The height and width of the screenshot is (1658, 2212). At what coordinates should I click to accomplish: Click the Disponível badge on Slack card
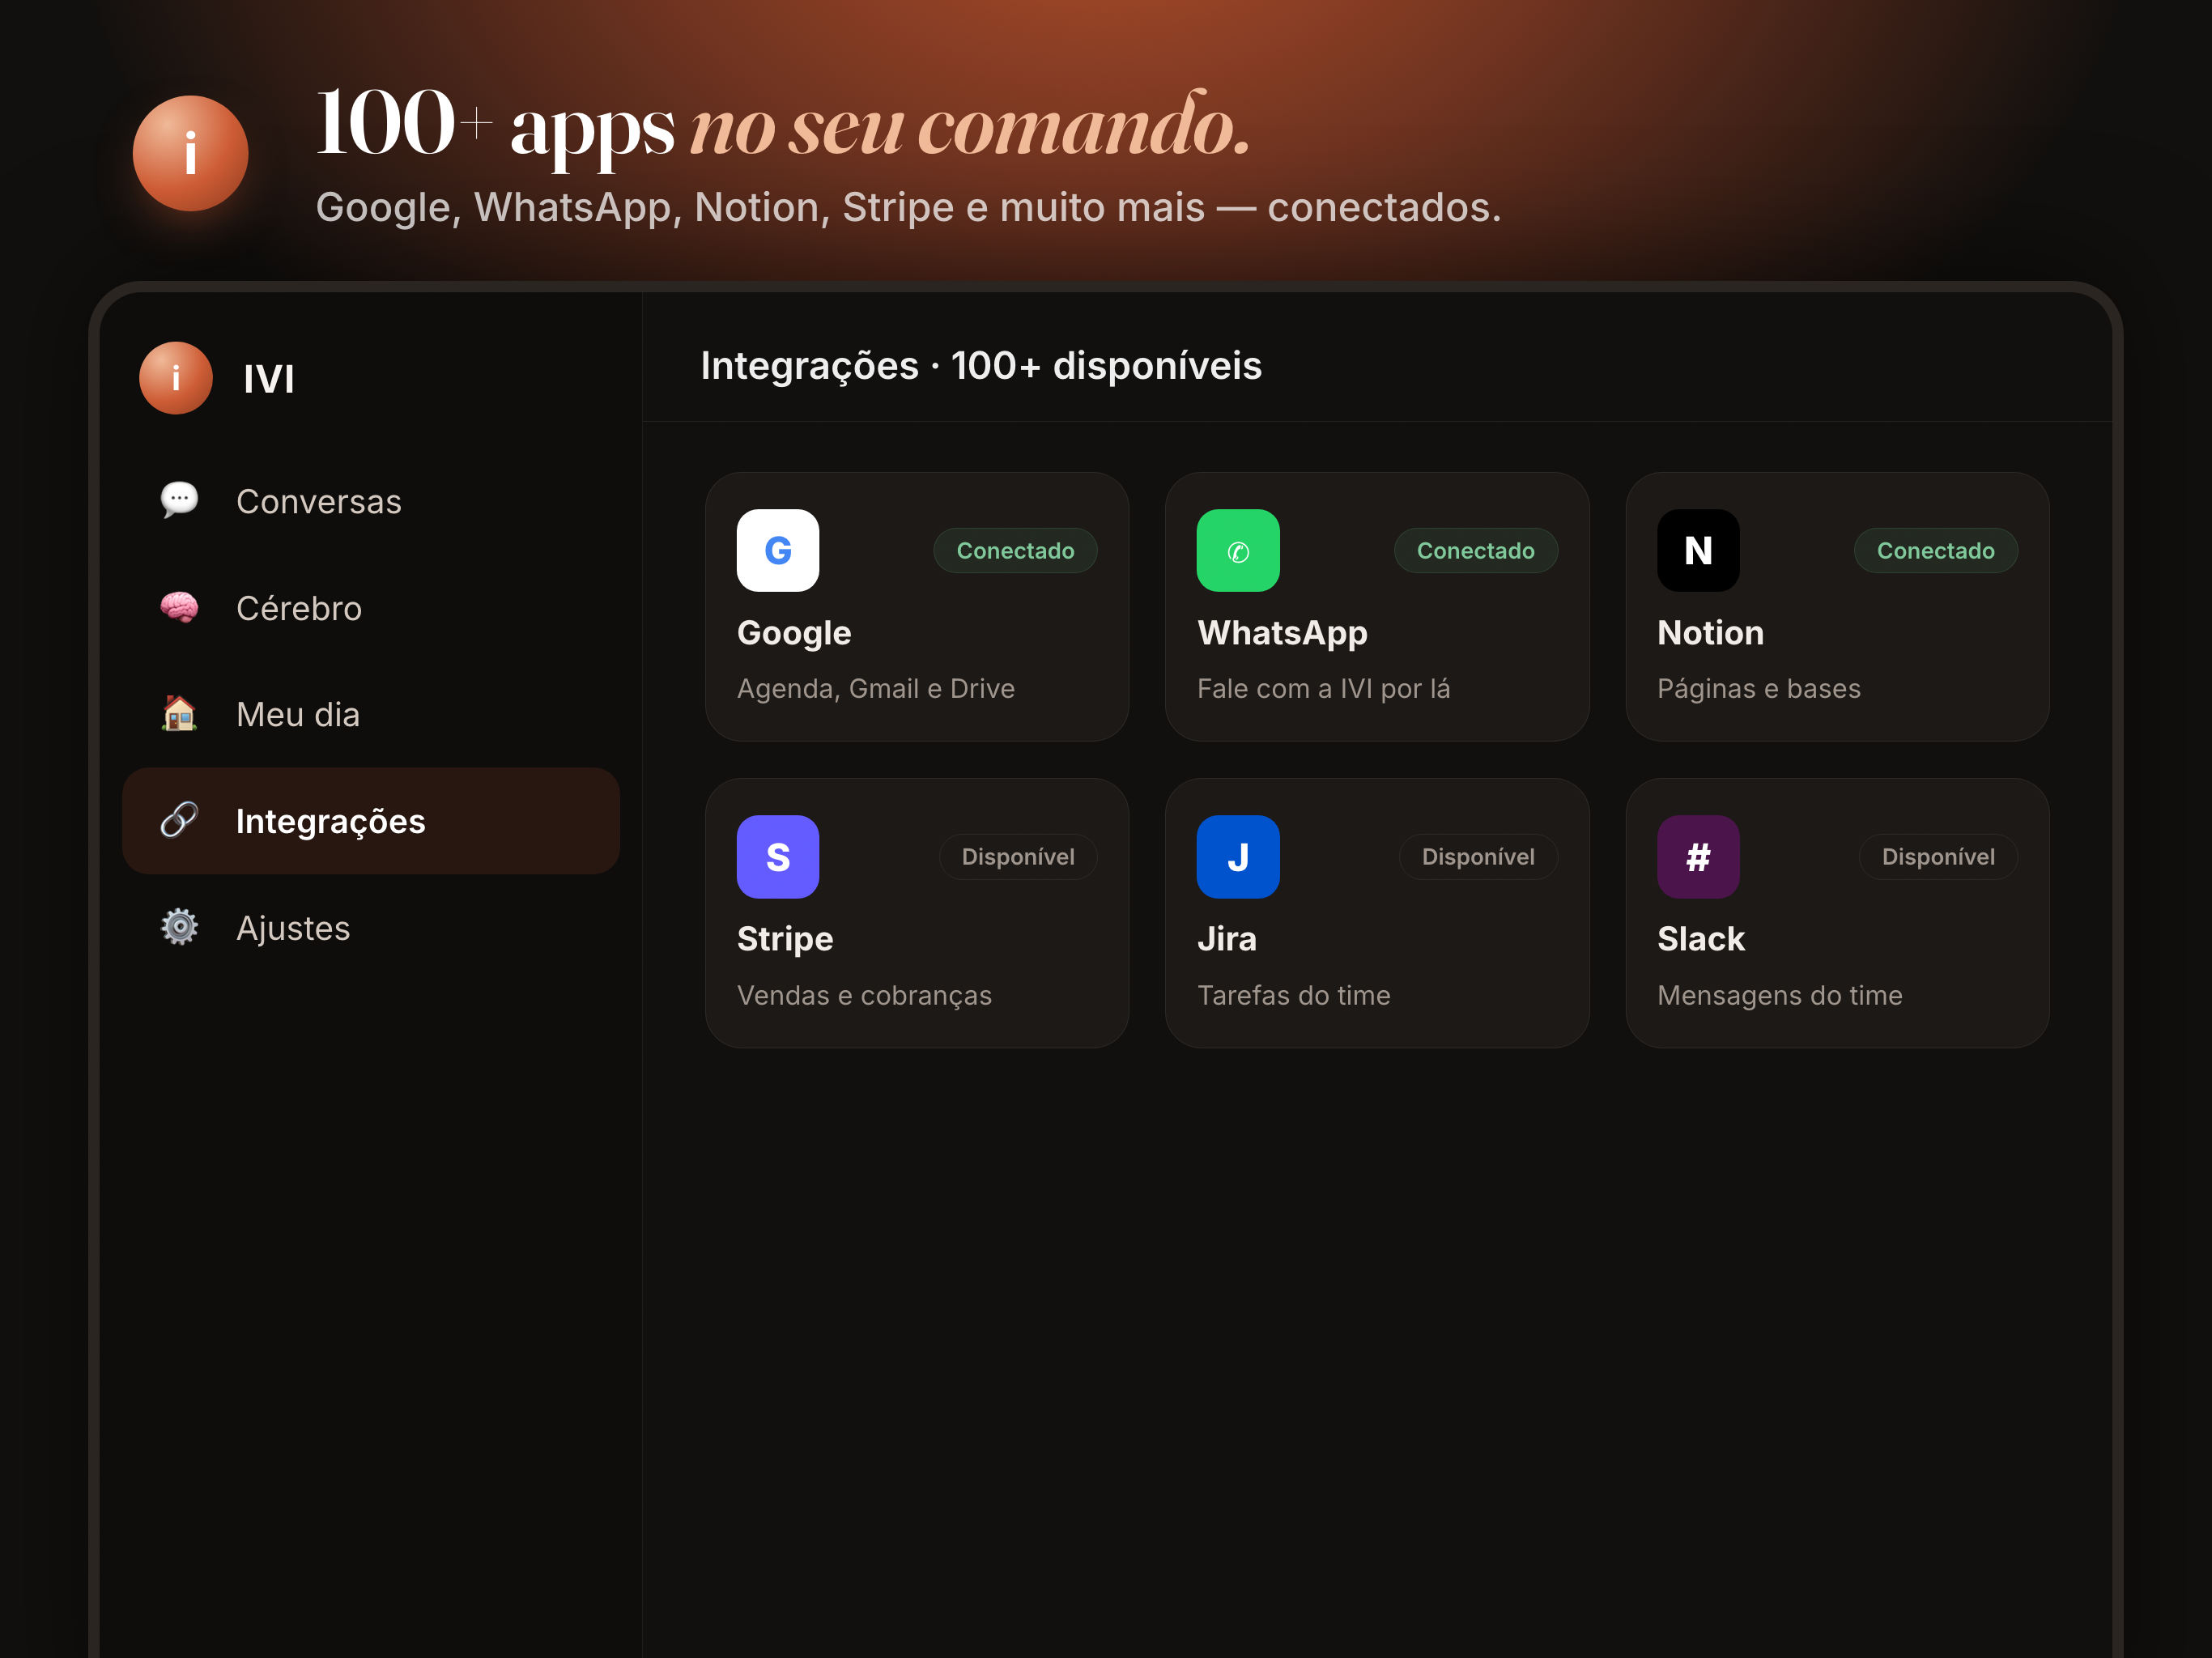1938,856
